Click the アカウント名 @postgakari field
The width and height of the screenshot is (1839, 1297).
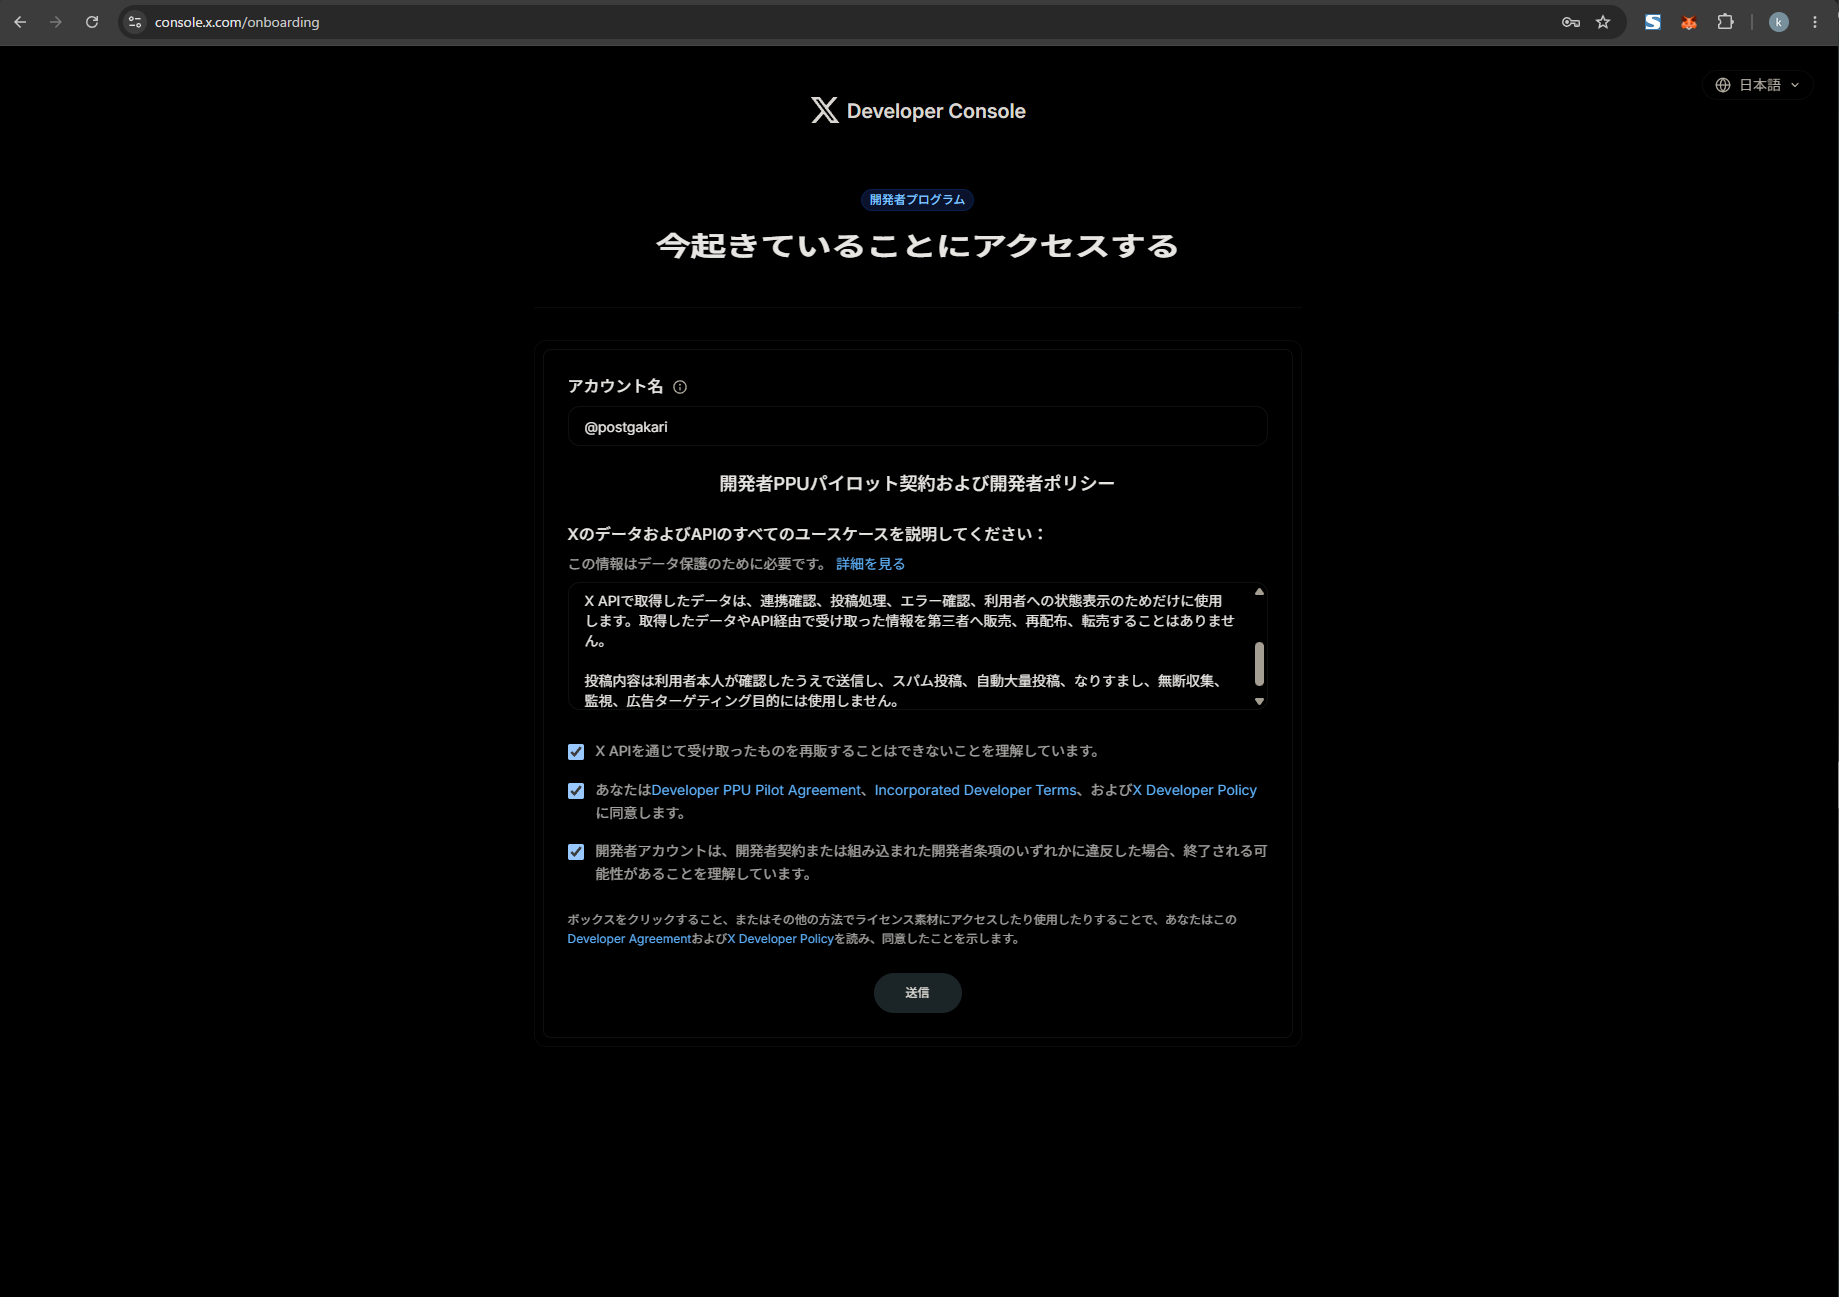click(x=917, y=427)
